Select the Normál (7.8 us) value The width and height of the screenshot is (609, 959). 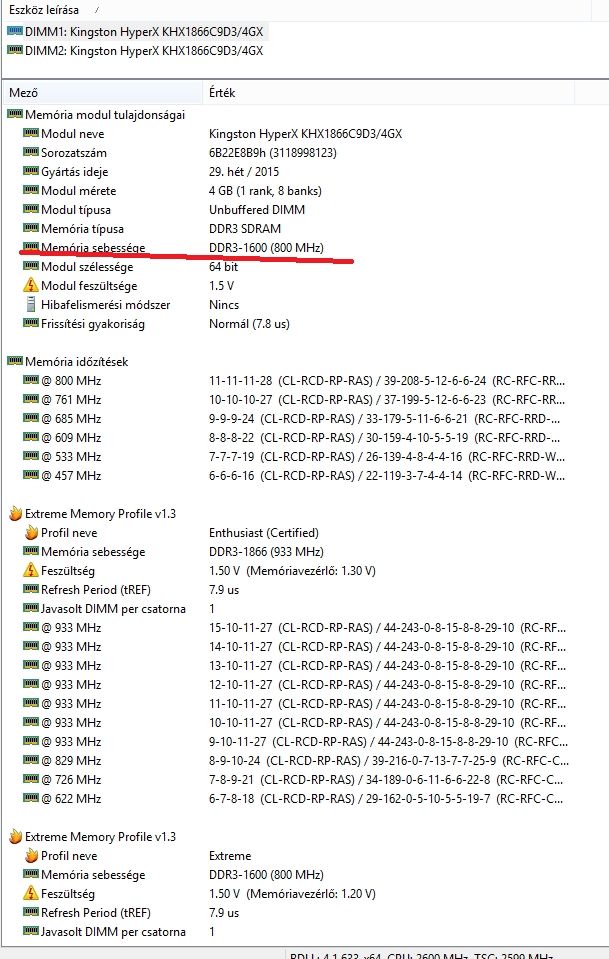pyautogui.click(x=249, y=324)
